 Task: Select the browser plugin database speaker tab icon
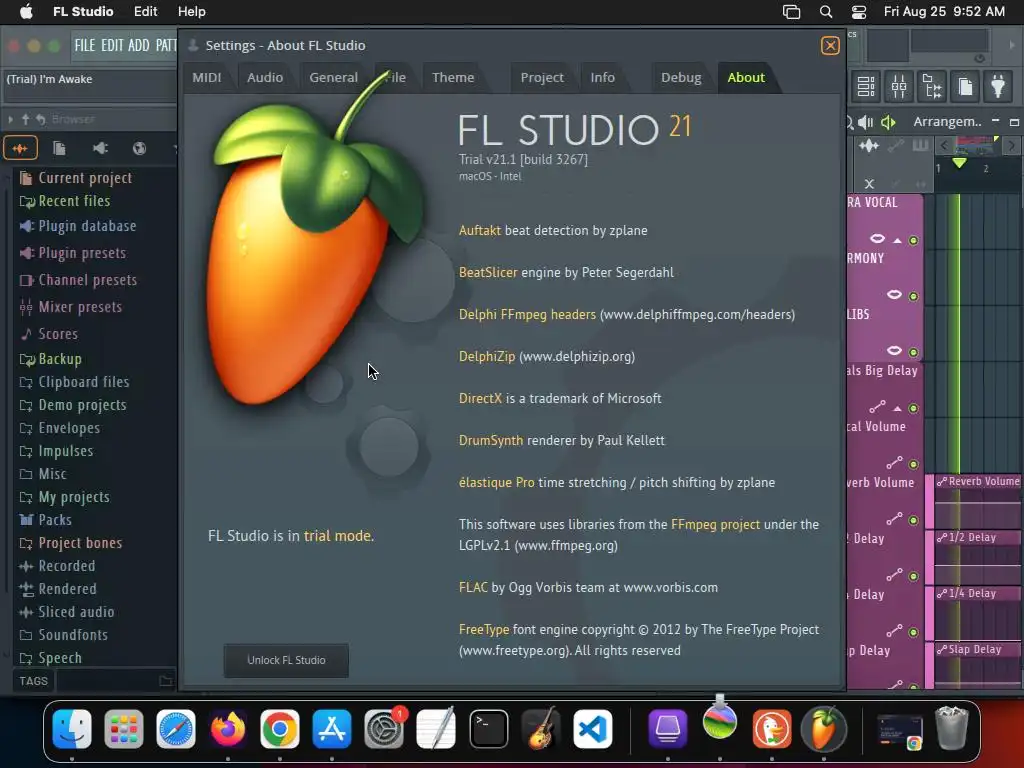coord(100,148)
